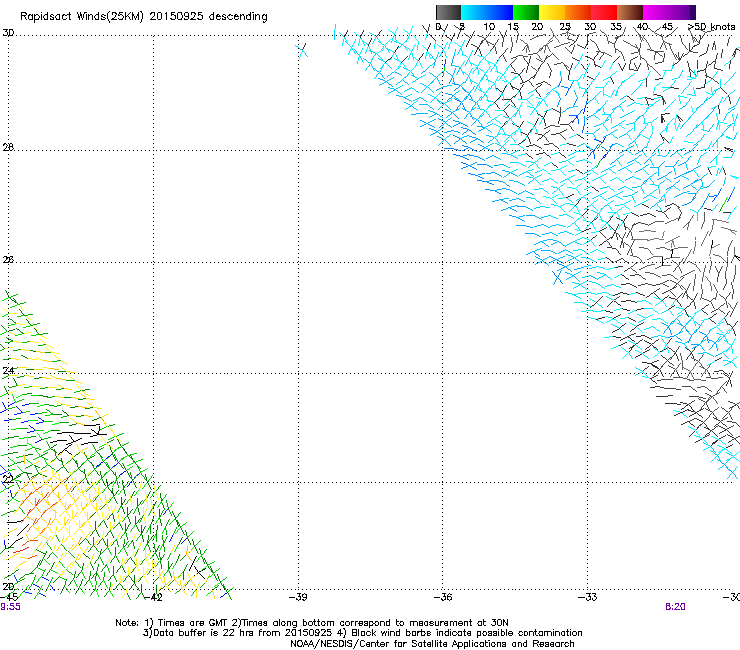Click the "30" knots label under color bar

[590, 27]
